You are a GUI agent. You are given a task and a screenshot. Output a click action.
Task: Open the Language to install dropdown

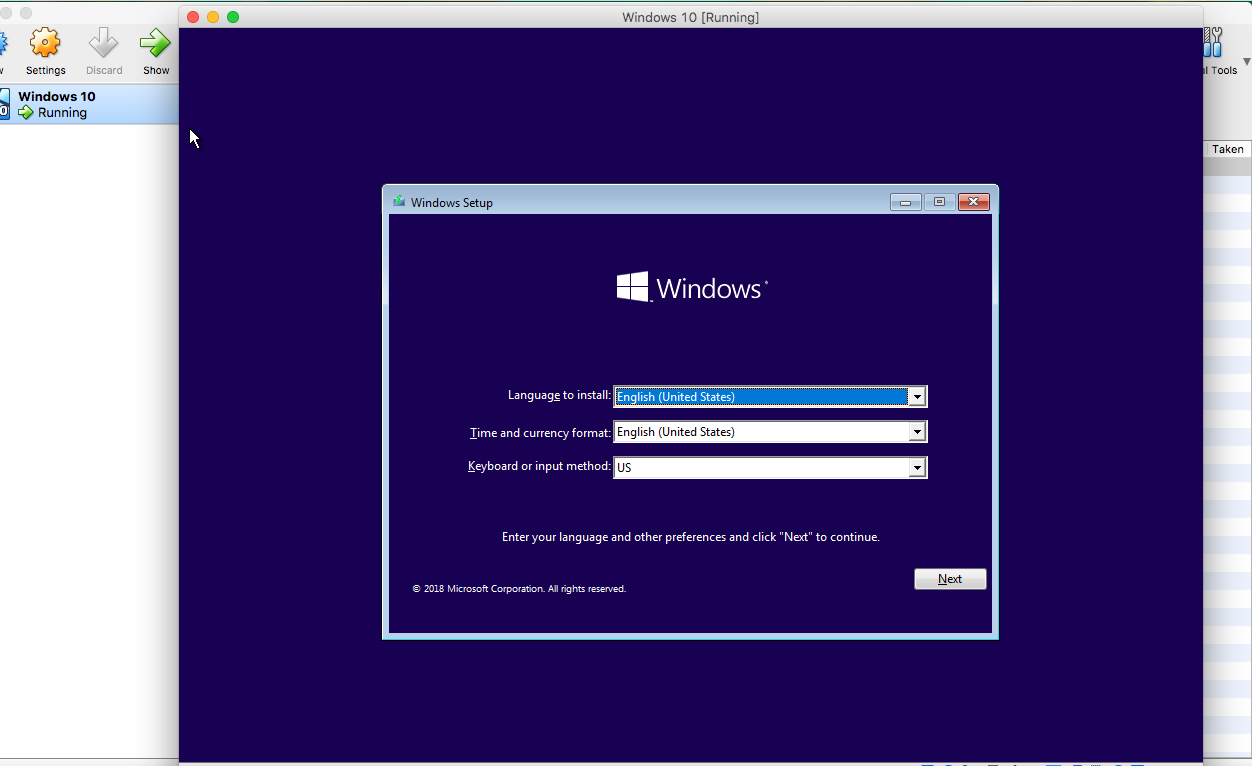coord(917,396)
